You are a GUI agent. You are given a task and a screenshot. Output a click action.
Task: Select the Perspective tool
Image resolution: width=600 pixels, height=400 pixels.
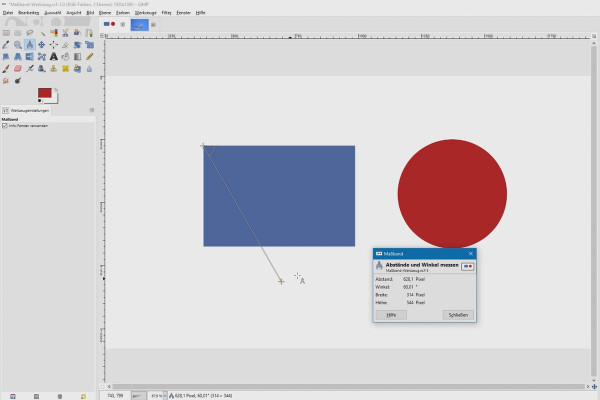point(18,57)
